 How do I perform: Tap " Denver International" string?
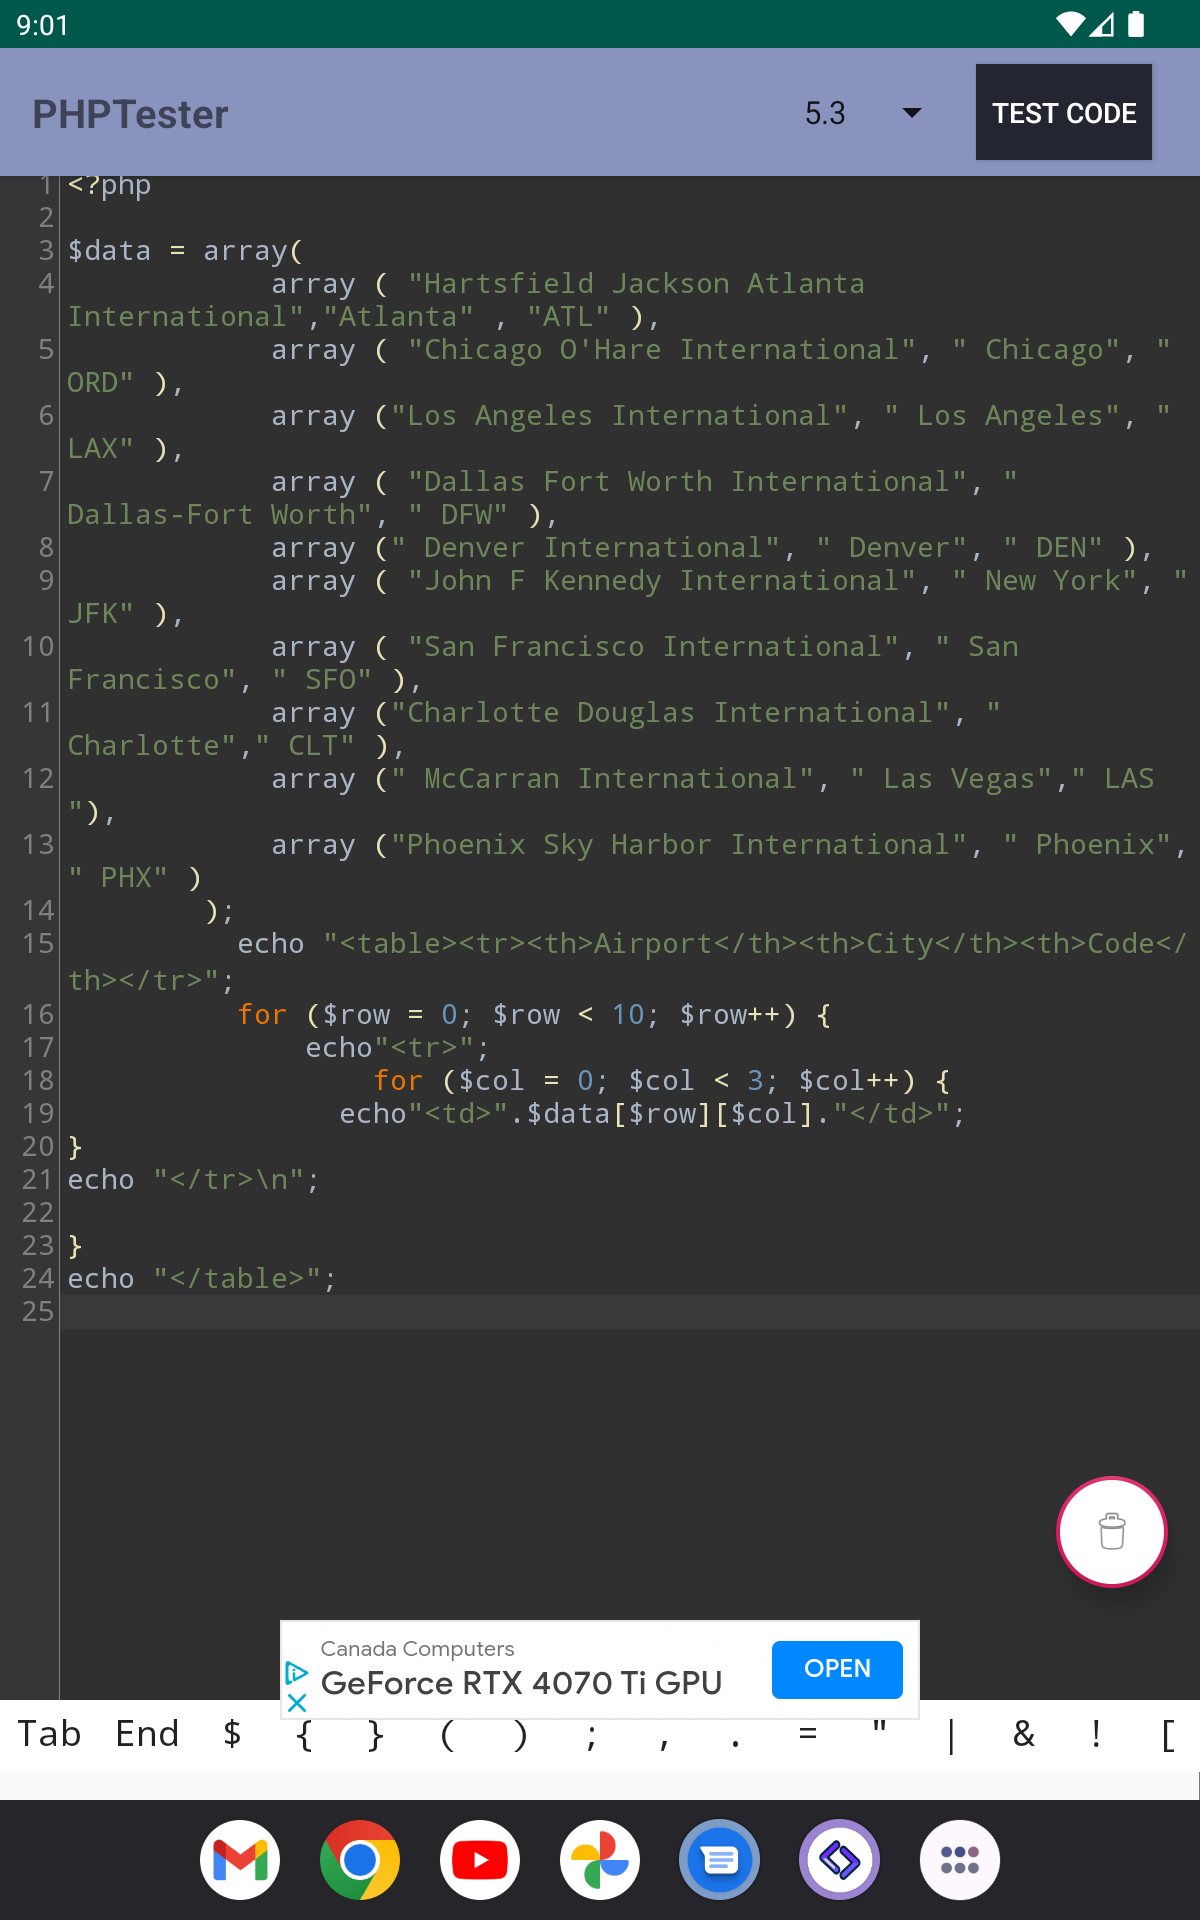tap(586, 548)
